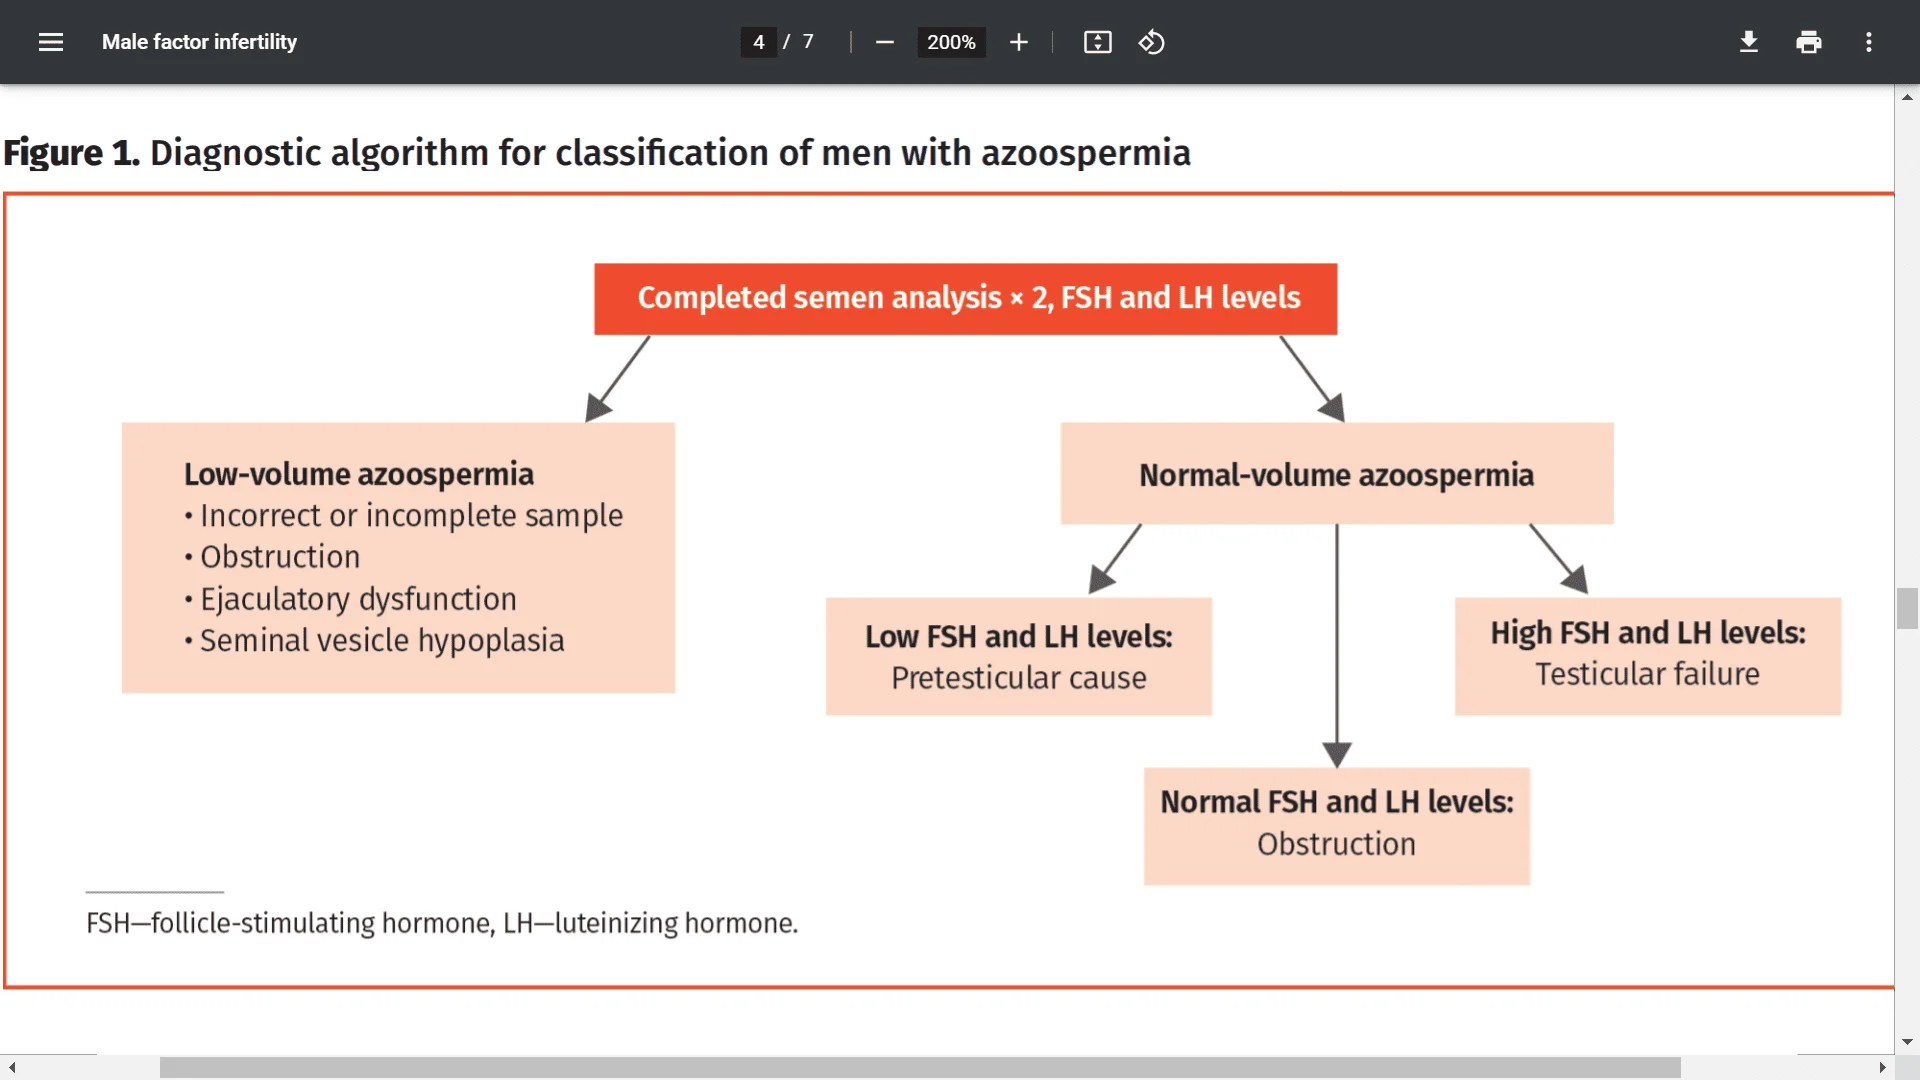Click the more options icon (three dots)
This screenshot has height=1080, width=1920.
1871,42
